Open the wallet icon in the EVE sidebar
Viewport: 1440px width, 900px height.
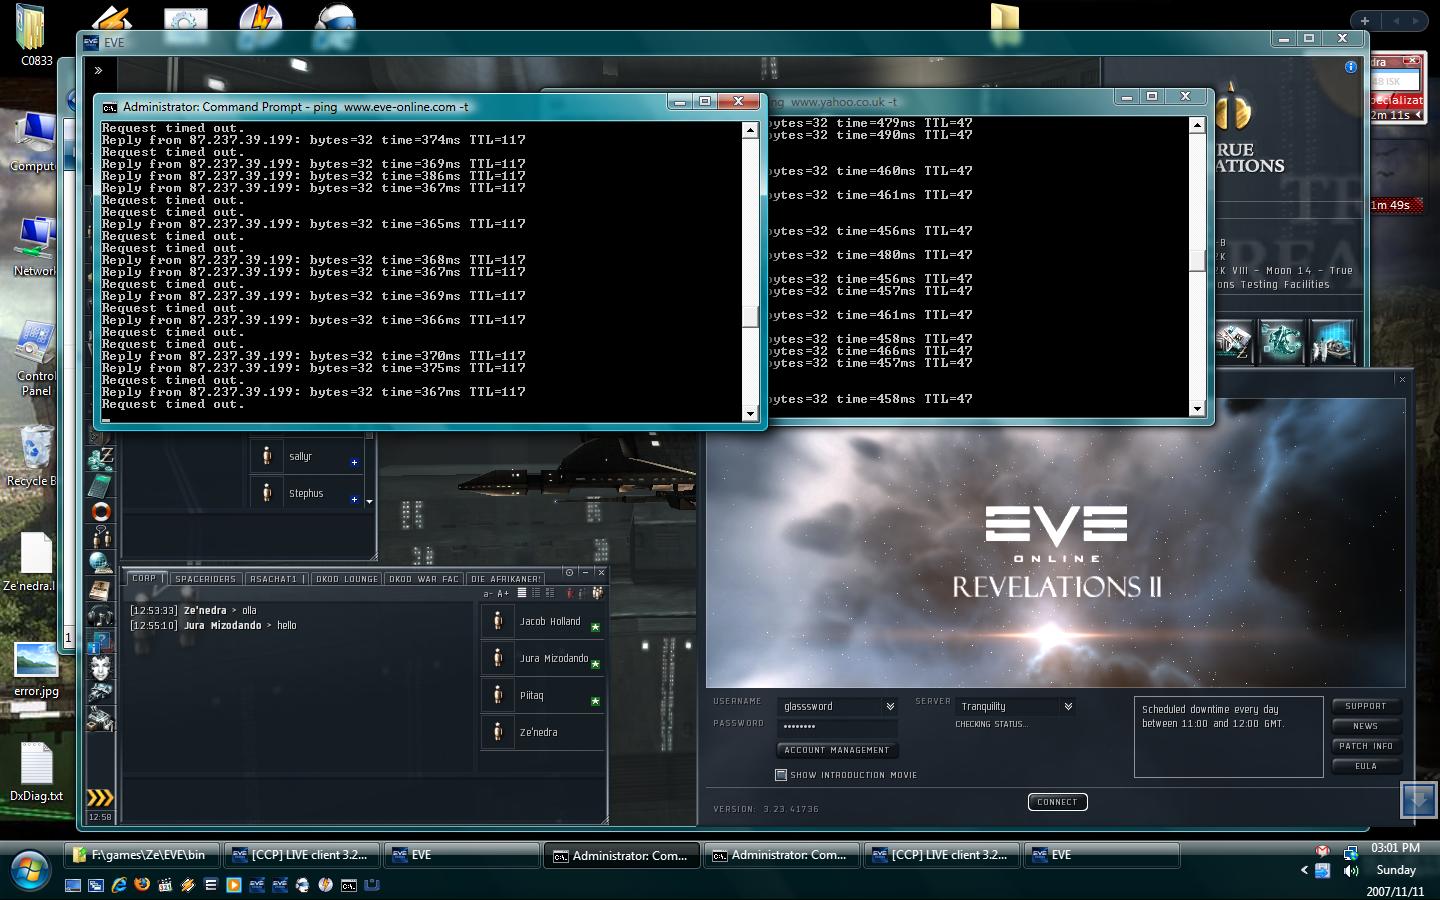[x=101, y=459]
